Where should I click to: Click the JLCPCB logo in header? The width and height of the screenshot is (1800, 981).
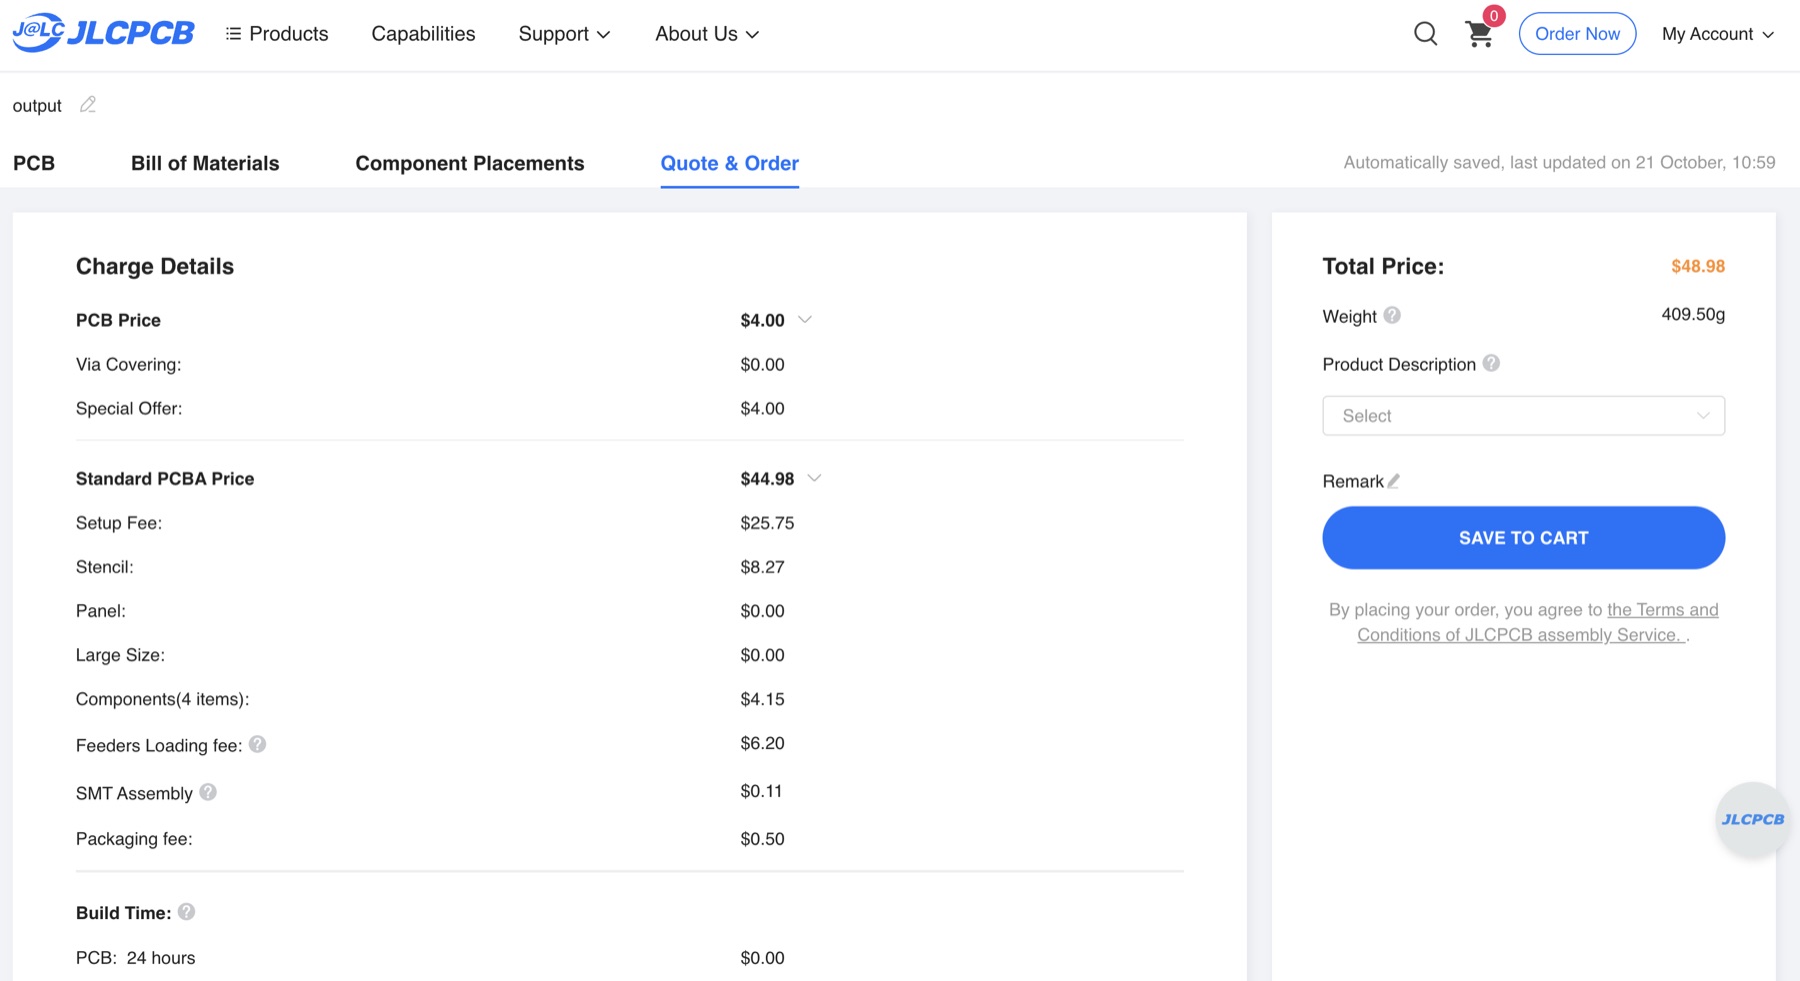coord(103,33)
